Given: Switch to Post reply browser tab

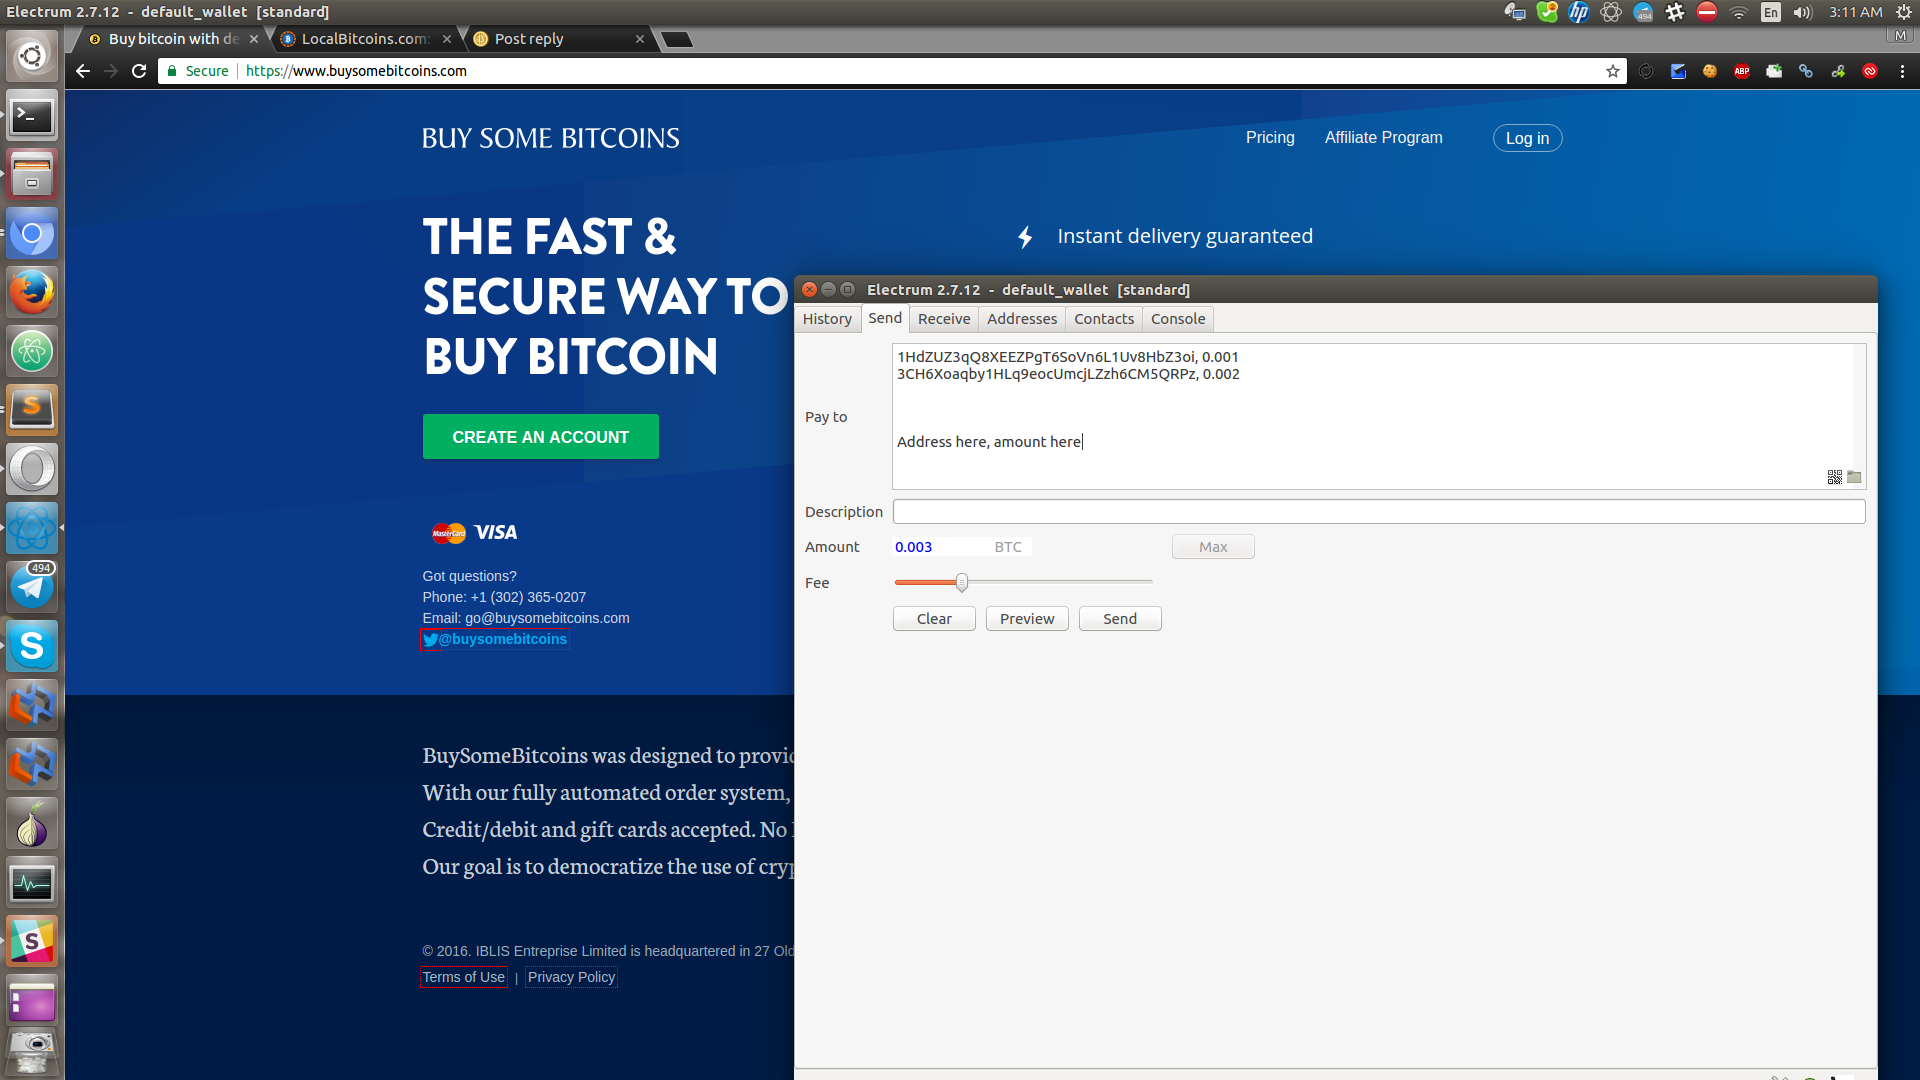Looking at the screenshot, I should (x=557, y=39).
